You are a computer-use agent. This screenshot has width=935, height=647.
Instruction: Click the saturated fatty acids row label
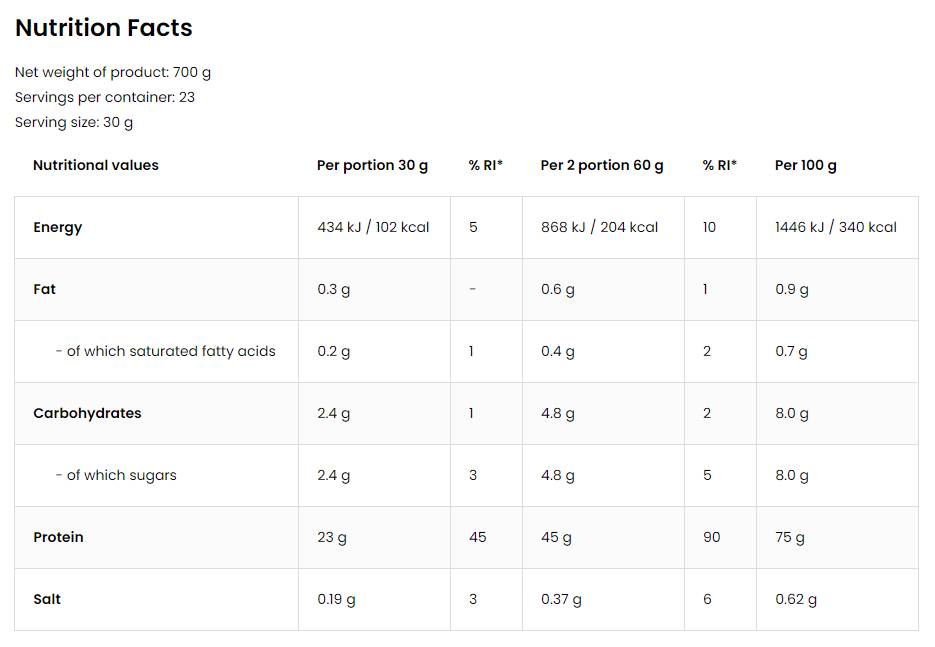pos(166,351)
